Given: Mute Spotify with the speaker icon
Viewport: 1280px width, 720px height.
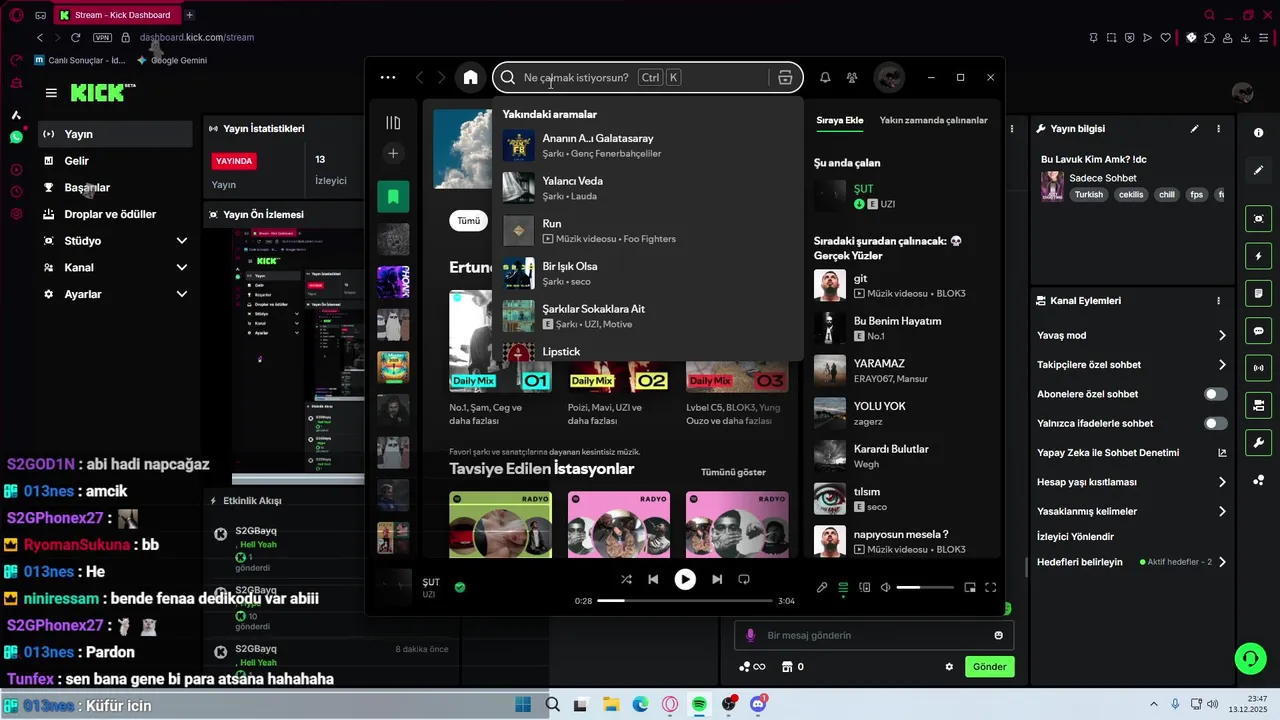Looking at the screenshot, I should click(885, 588).
